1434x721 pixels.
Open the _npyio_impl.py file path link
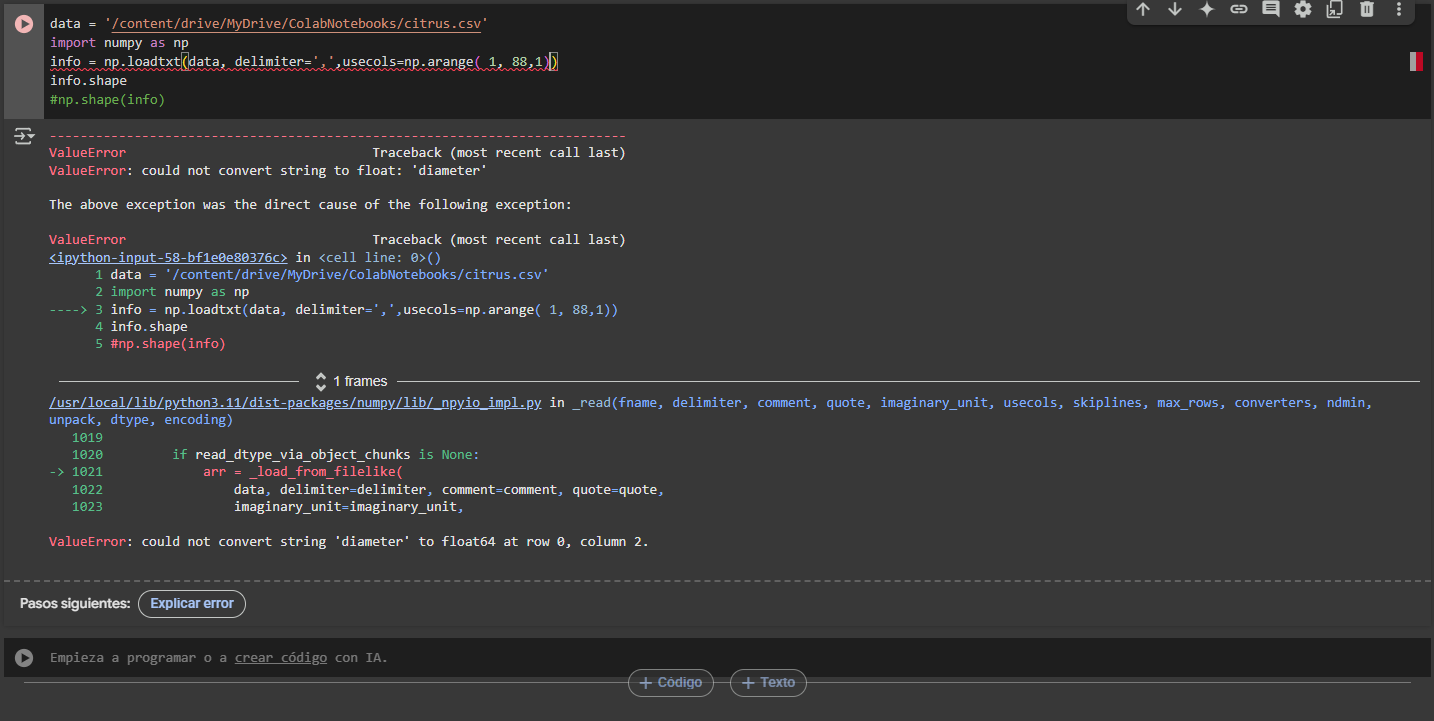tap(296, 402)
